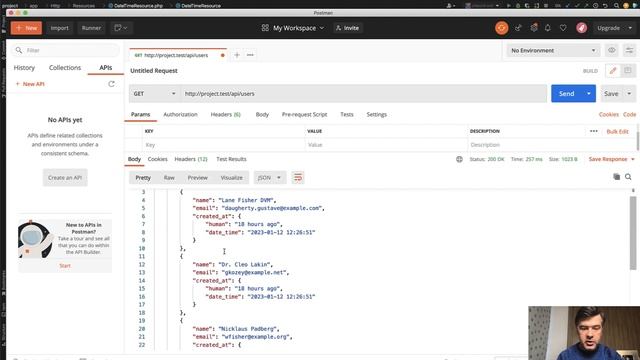
Task: Open the tab options ellipsis menu
Action: pyautogui.click(x=250, y=55)
